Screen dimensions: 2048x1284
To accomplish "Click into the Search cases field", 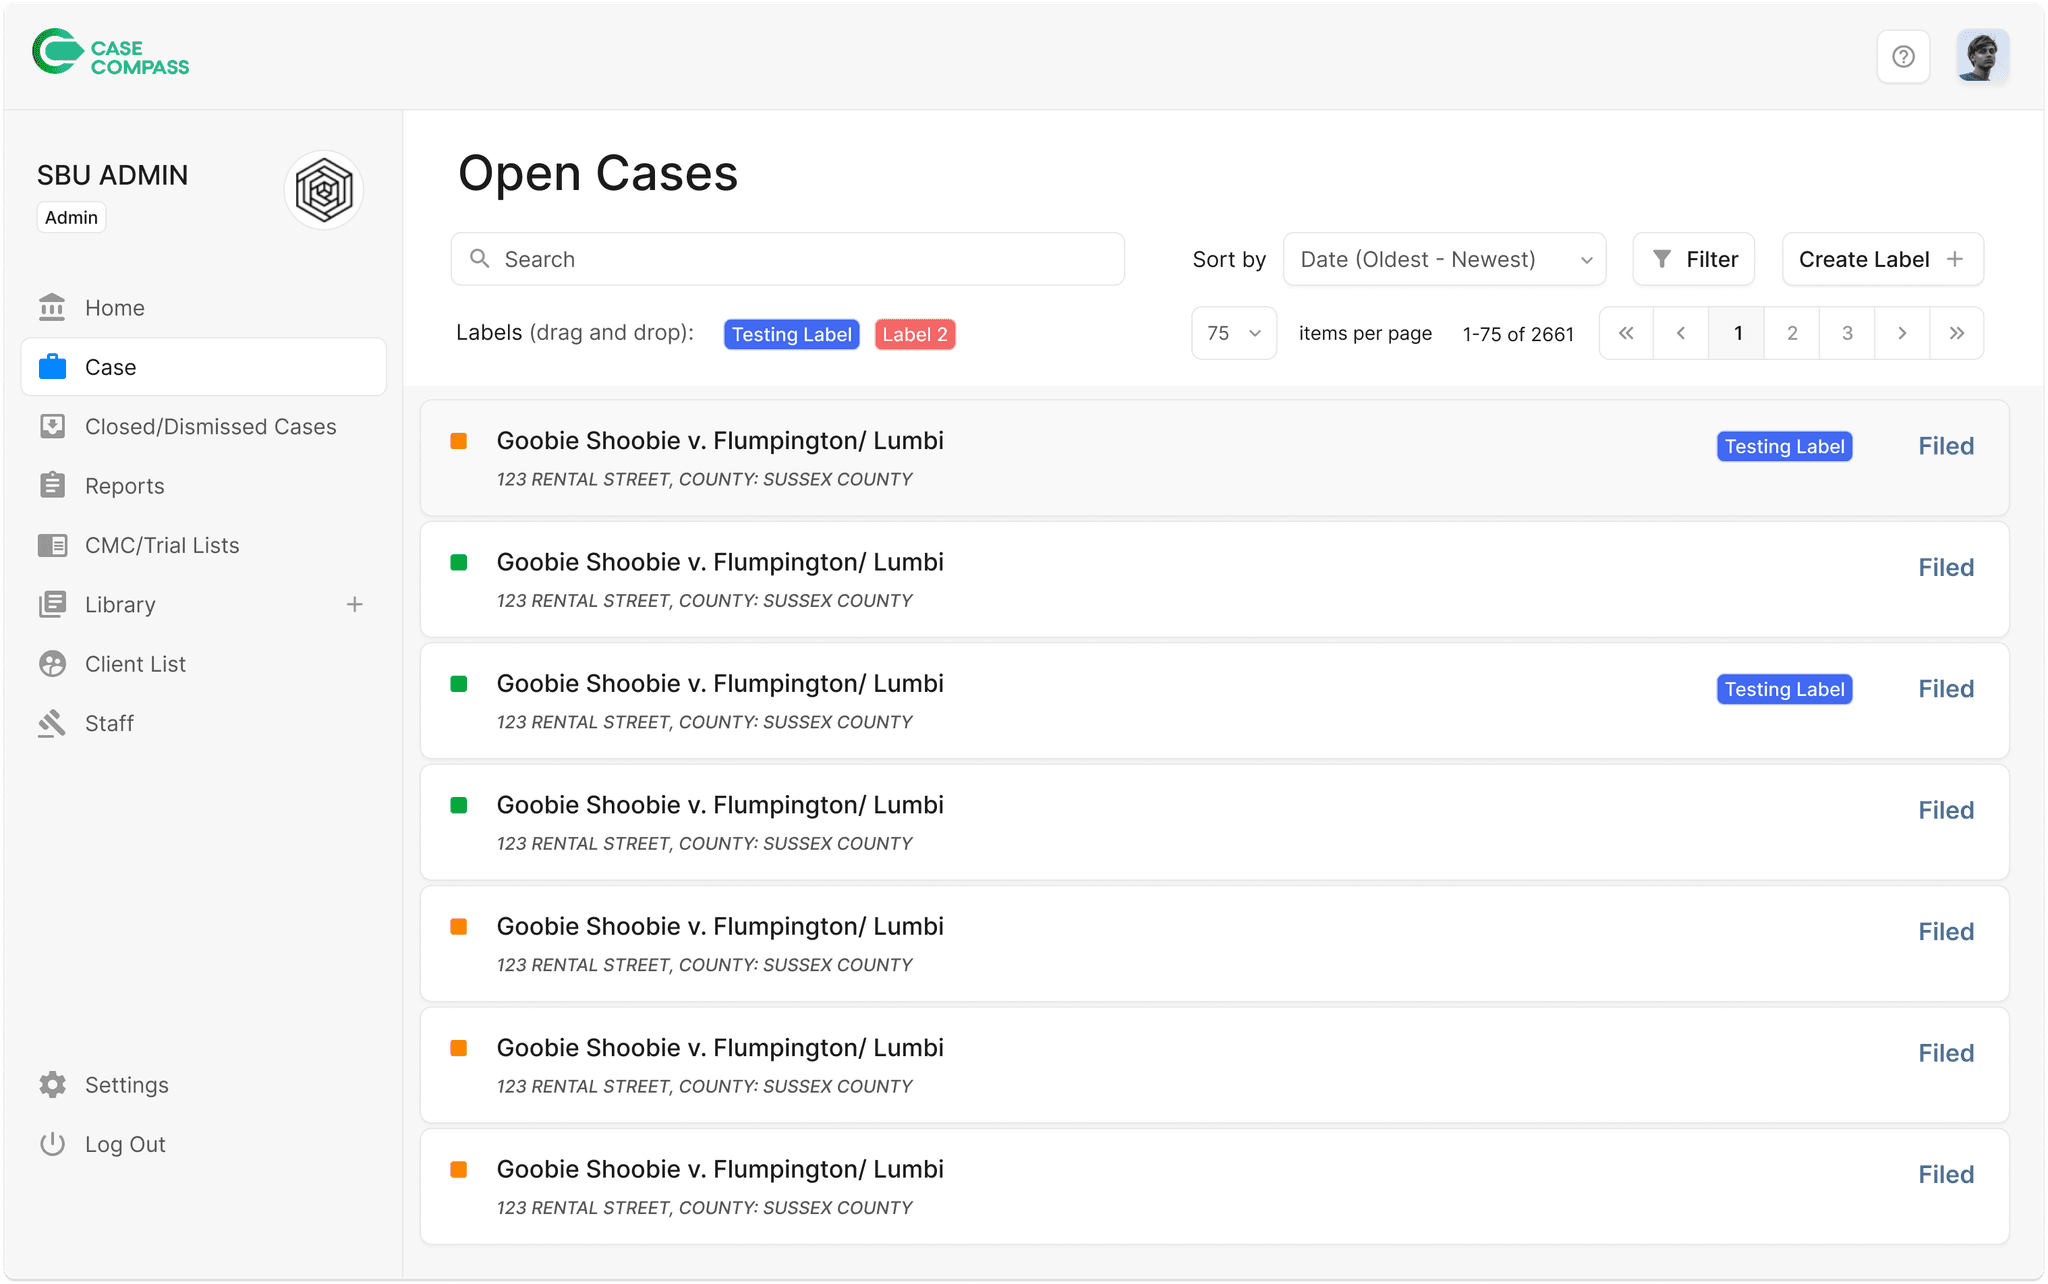I will [x=788, y=260].
